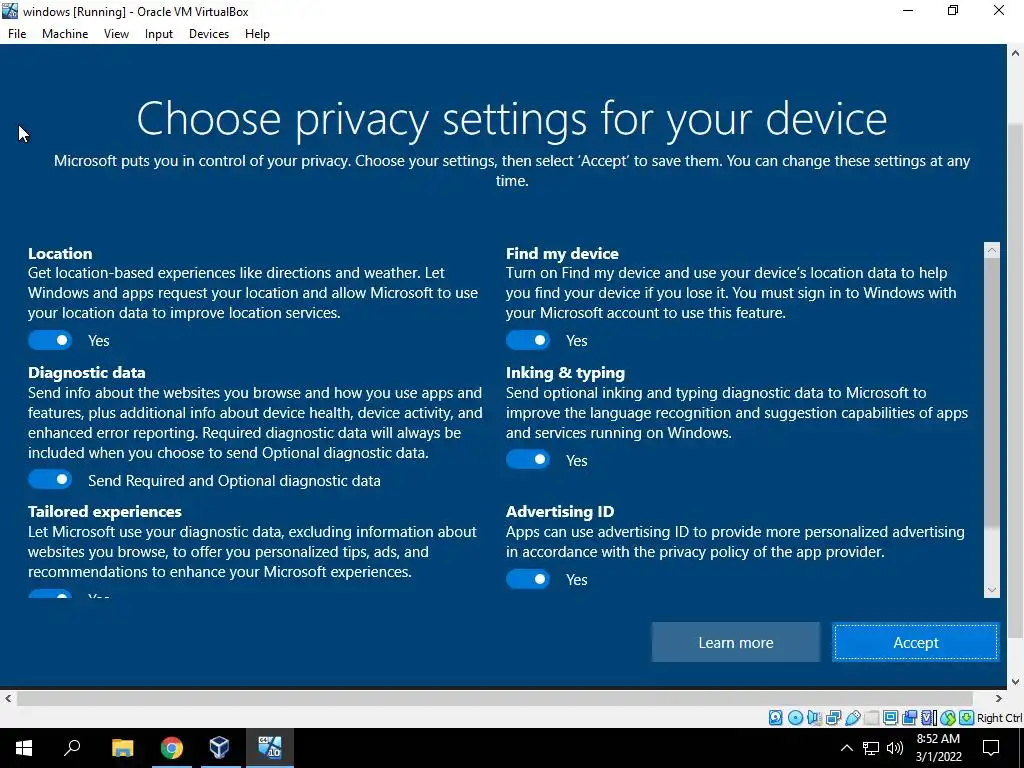
Task: Show hidden system tray icons
Action: click(x=846, y=748)
